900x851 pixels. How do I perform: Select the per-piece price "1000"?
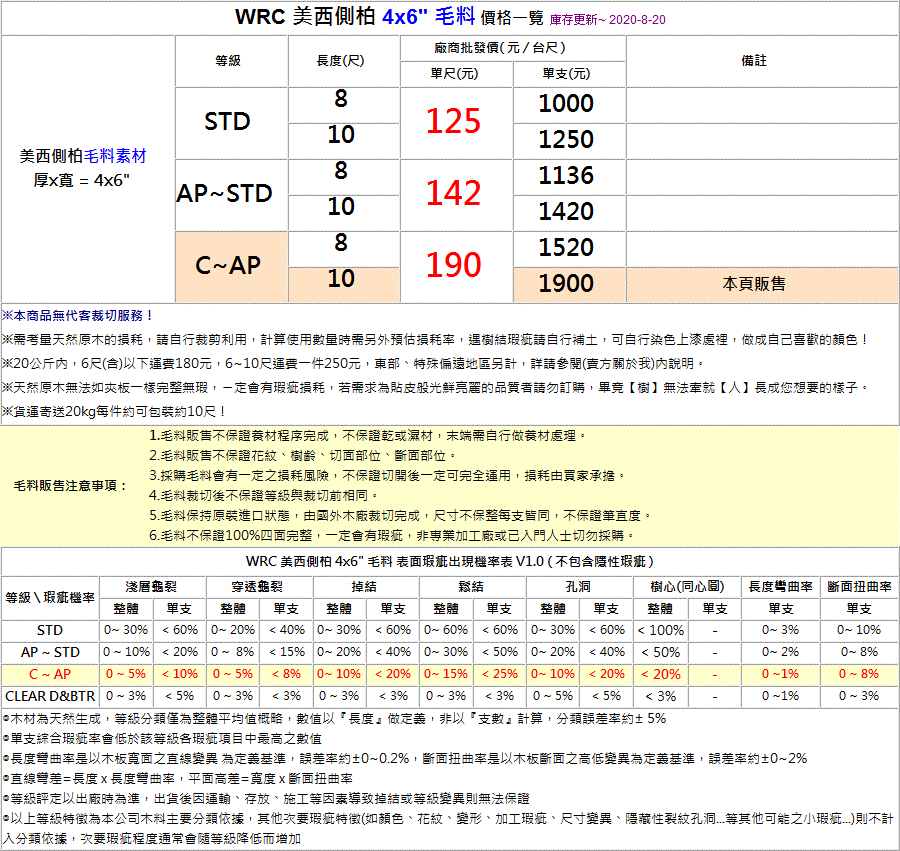[x=566, y=104]
